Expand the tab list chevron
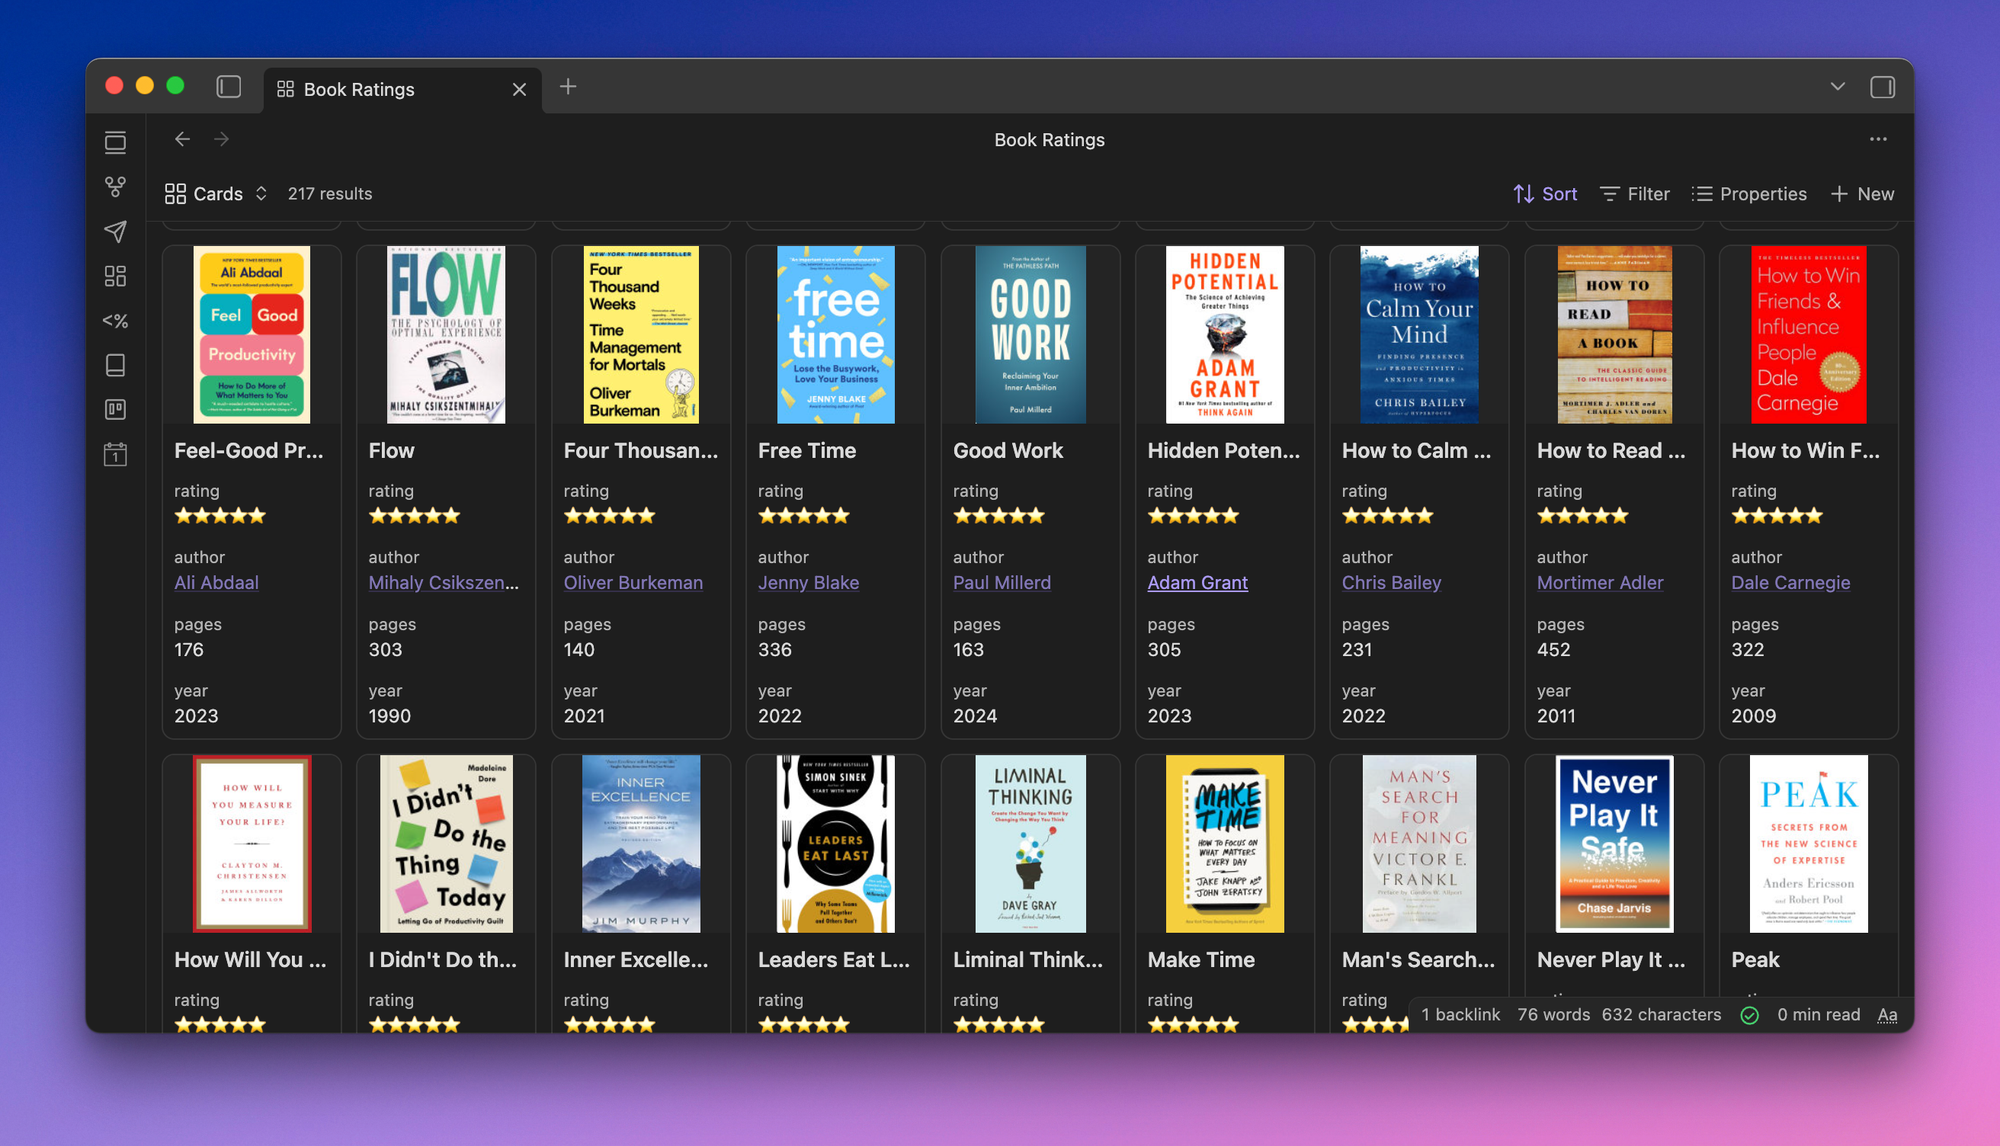This screenshot has width=2000, height=1146. point(1837,87)
